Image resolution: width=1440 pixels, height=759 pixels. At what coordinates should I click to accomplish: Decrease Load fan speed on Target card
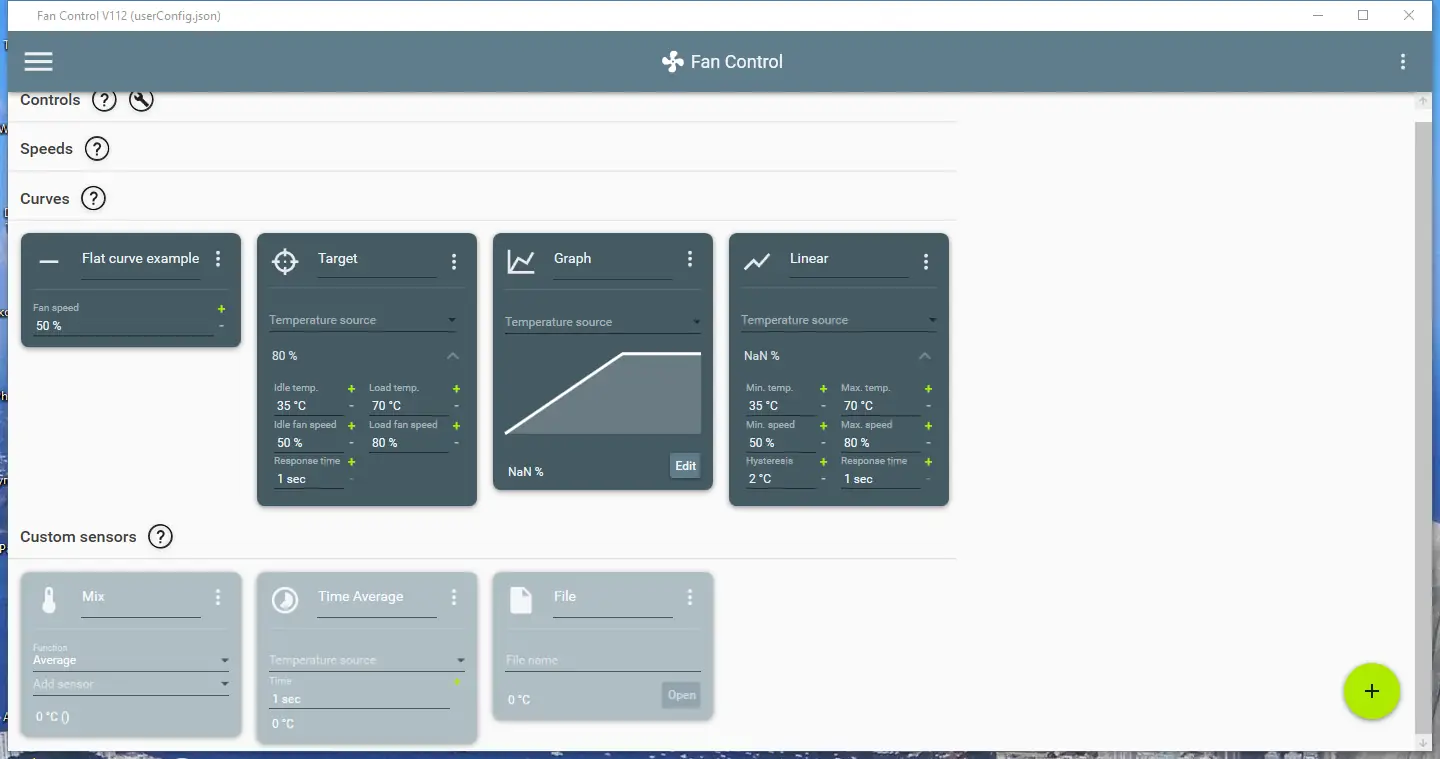click(x=456, y=443)
